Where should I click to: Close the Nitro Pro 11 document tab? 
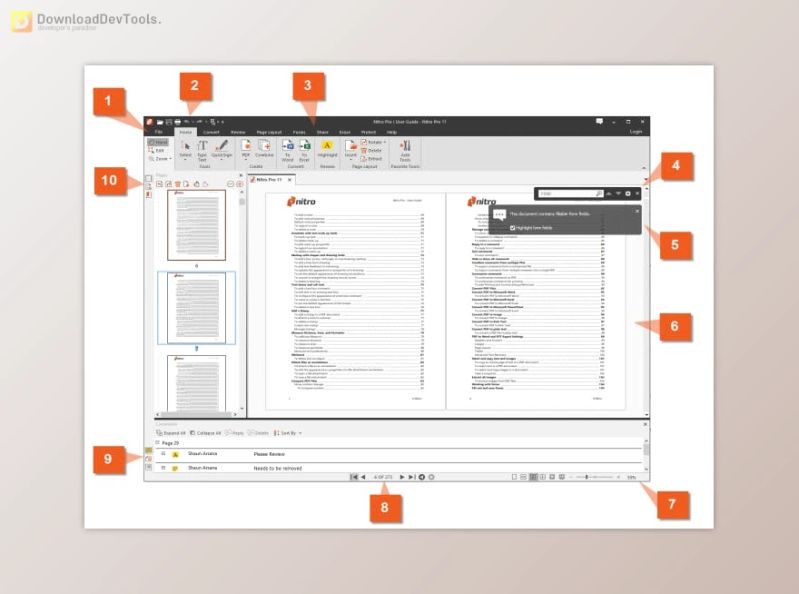point(290,180)
